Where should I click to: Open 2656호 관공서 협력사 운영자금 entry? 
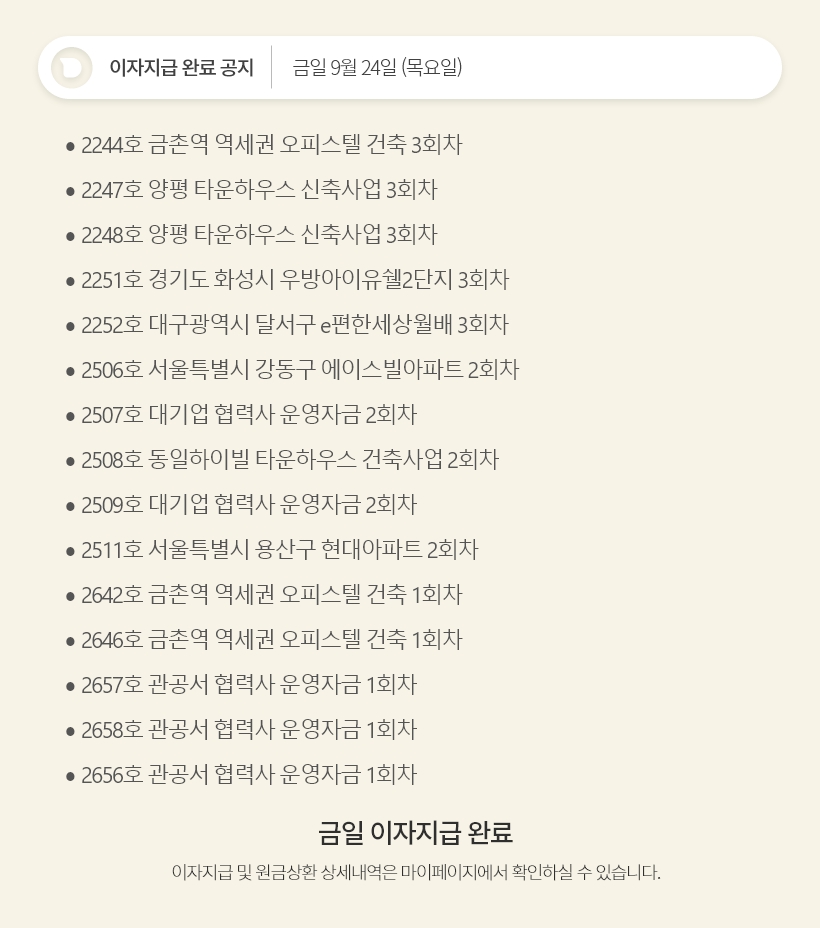coord(249,775)
